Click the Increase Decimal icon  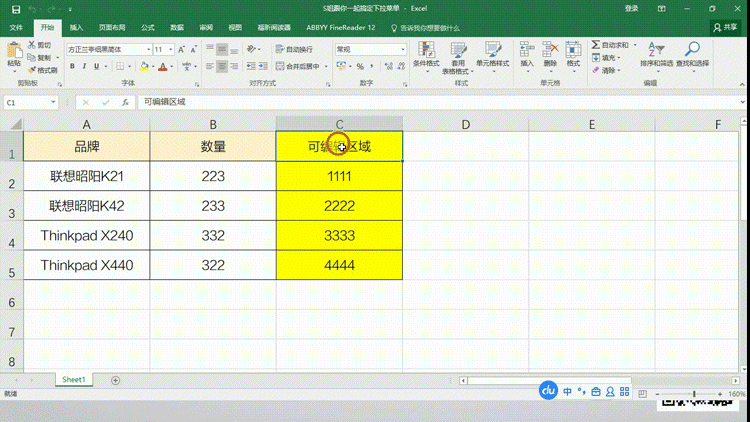pos(388,67)
